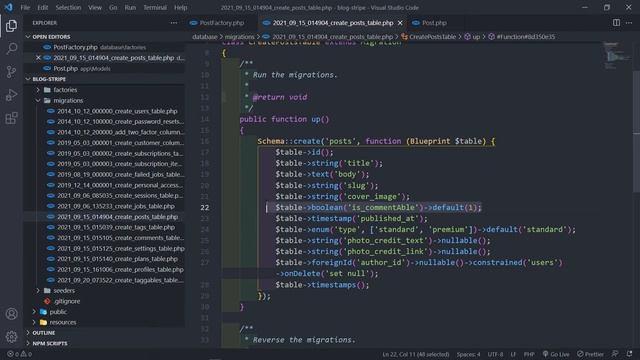The width and height of the screenshot is (640, 360).
Task: Click the database breadcrumb segment
Action: coord(205,37)
